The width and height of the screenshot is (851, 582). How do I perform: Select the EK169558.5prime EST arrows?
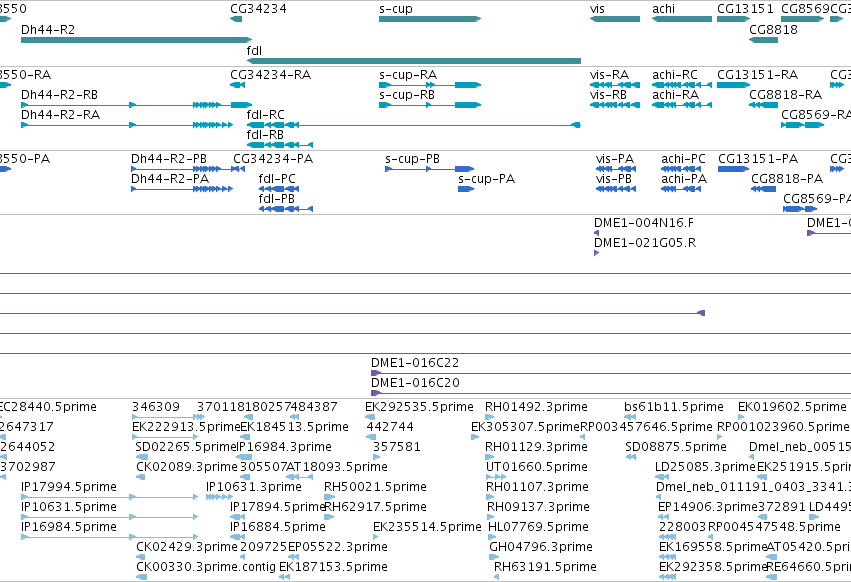click(x=668, y=558)
